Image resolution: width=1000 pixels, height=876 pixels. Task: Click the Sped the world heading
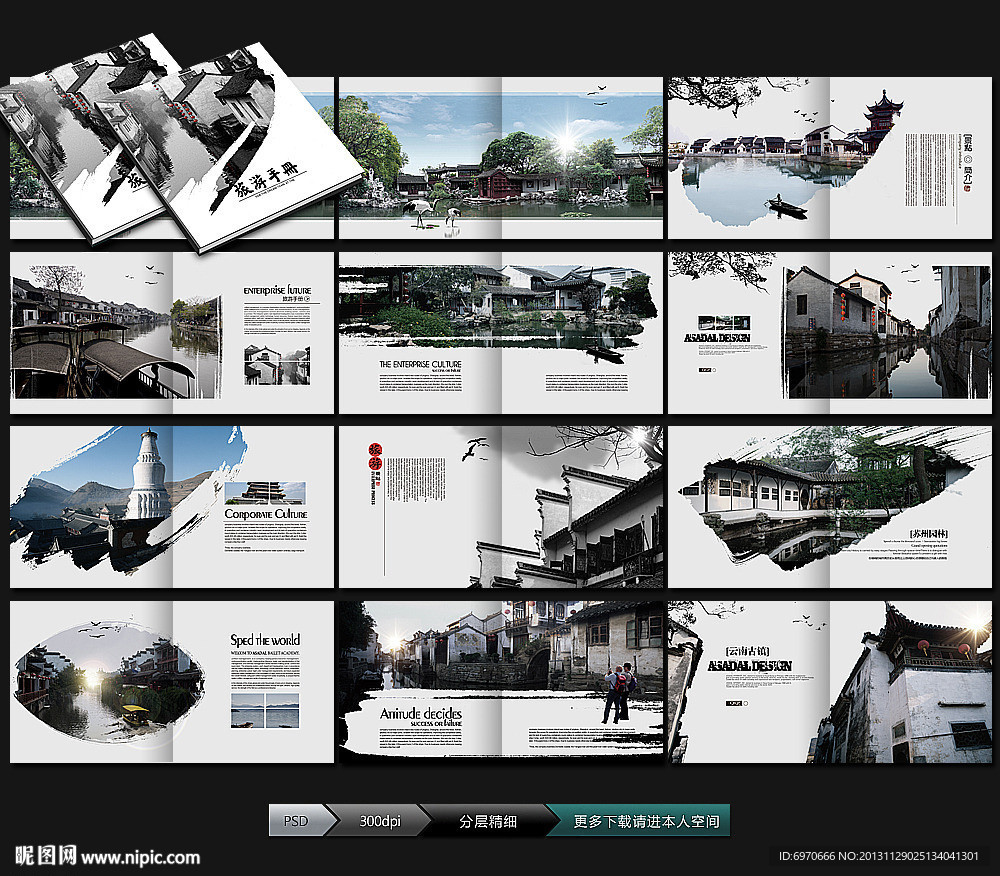[x=265, y=639]
